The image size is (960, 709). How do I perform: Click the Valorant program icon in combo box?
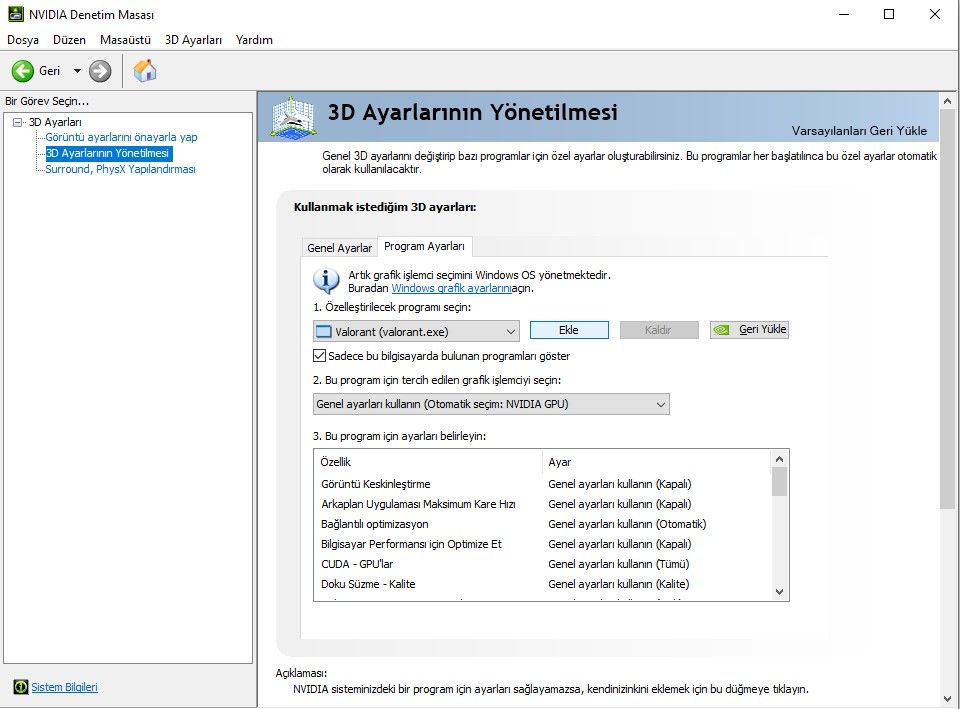323,332
